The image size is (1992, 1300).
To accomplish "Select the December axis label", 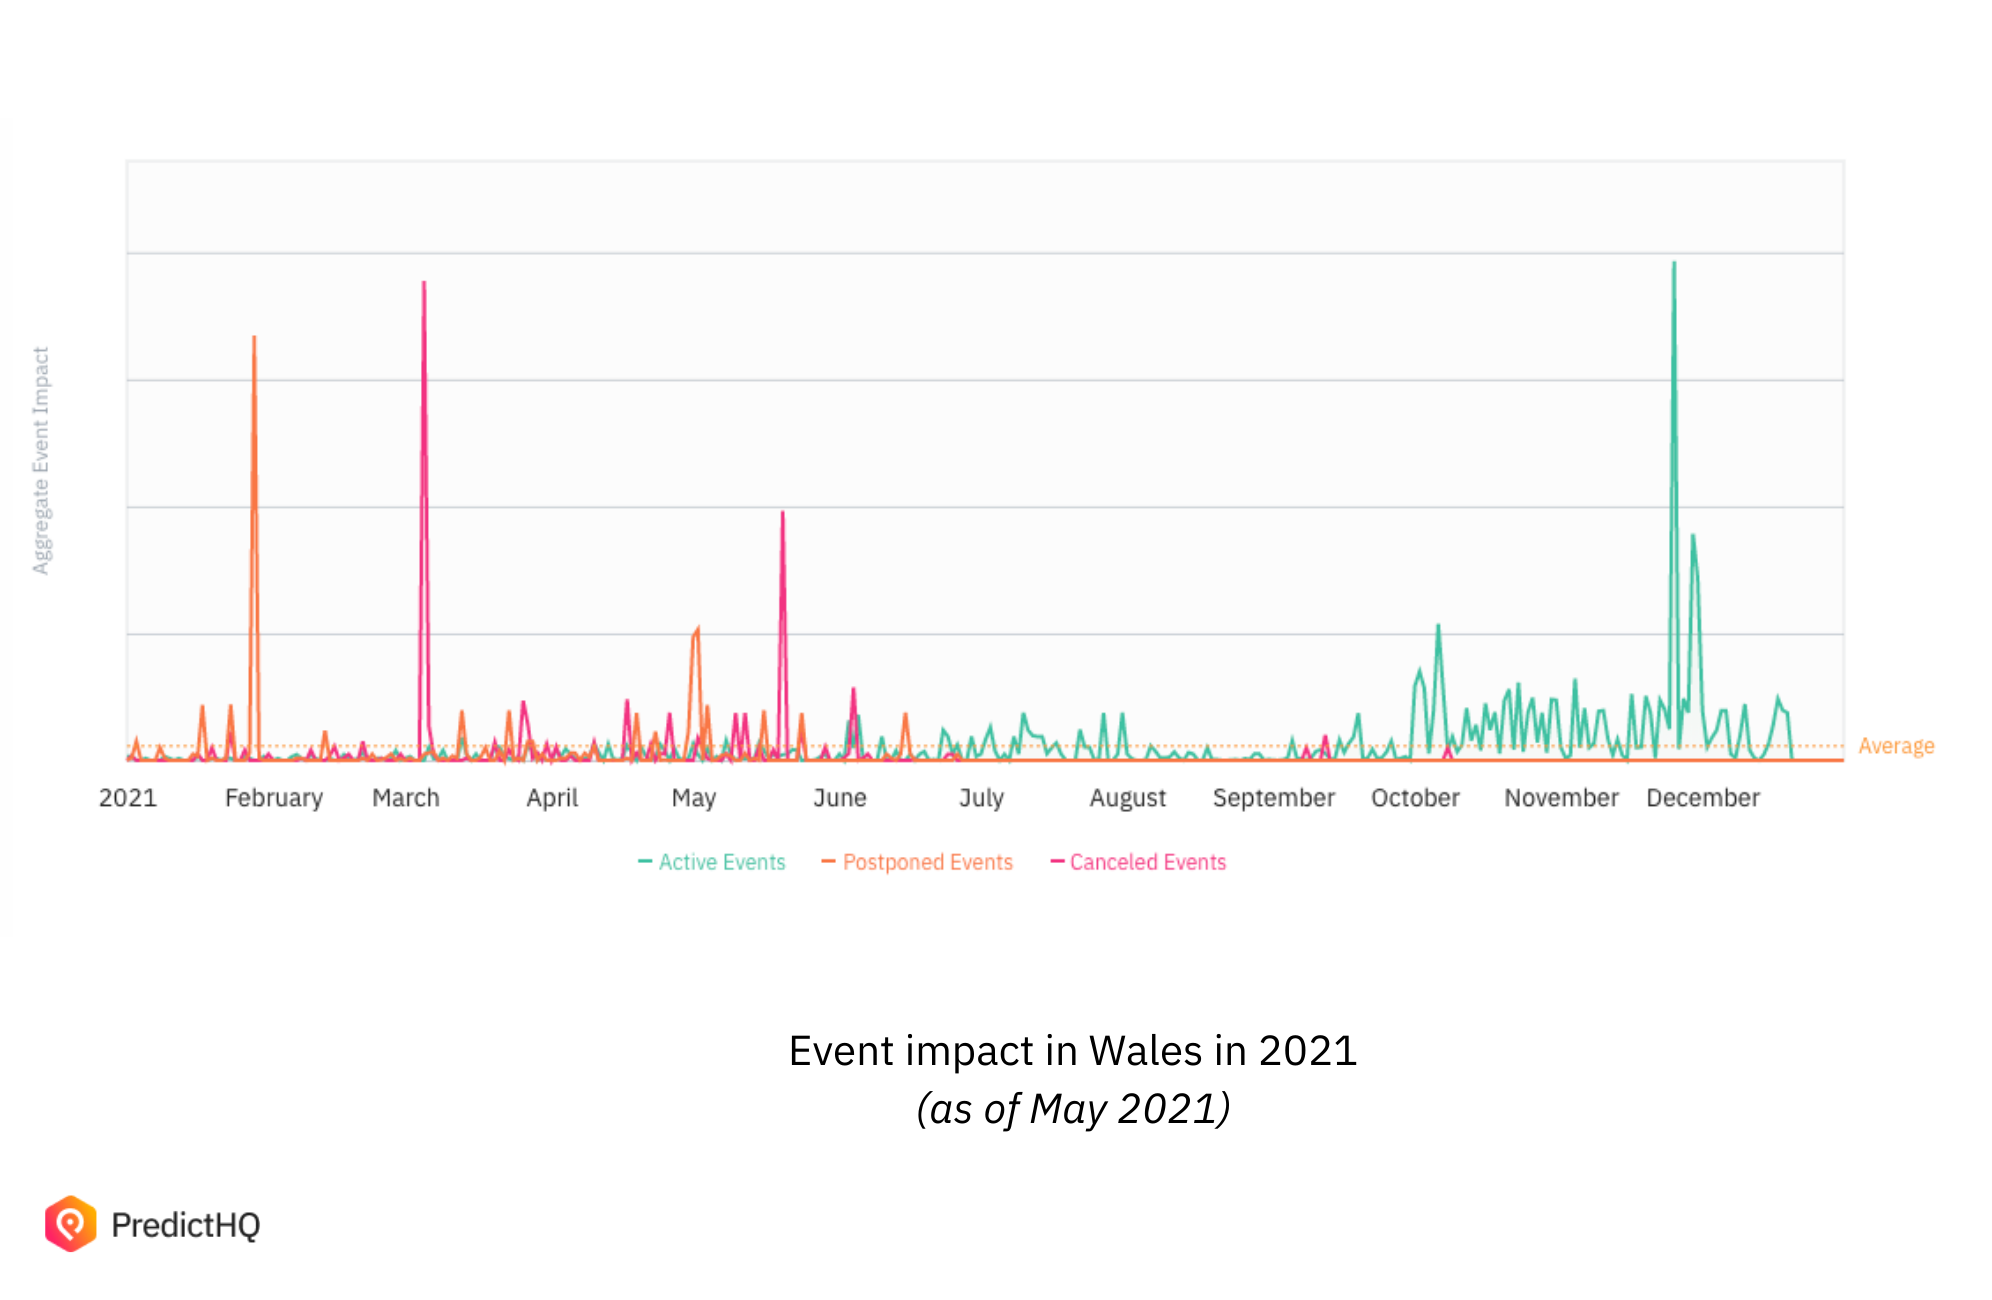I will [1702, 798].
